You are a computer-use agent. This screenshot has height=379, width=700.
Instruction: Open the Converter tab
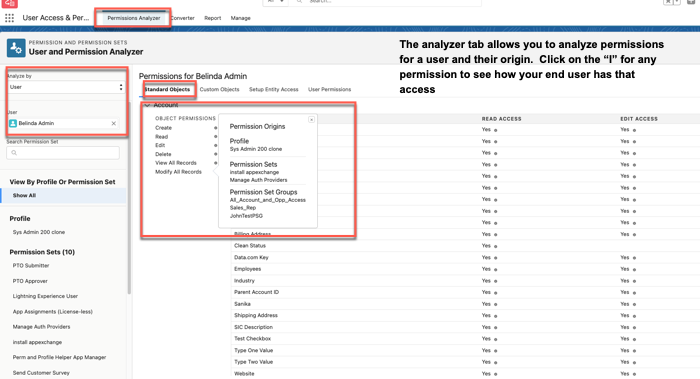tap(183, 18)
